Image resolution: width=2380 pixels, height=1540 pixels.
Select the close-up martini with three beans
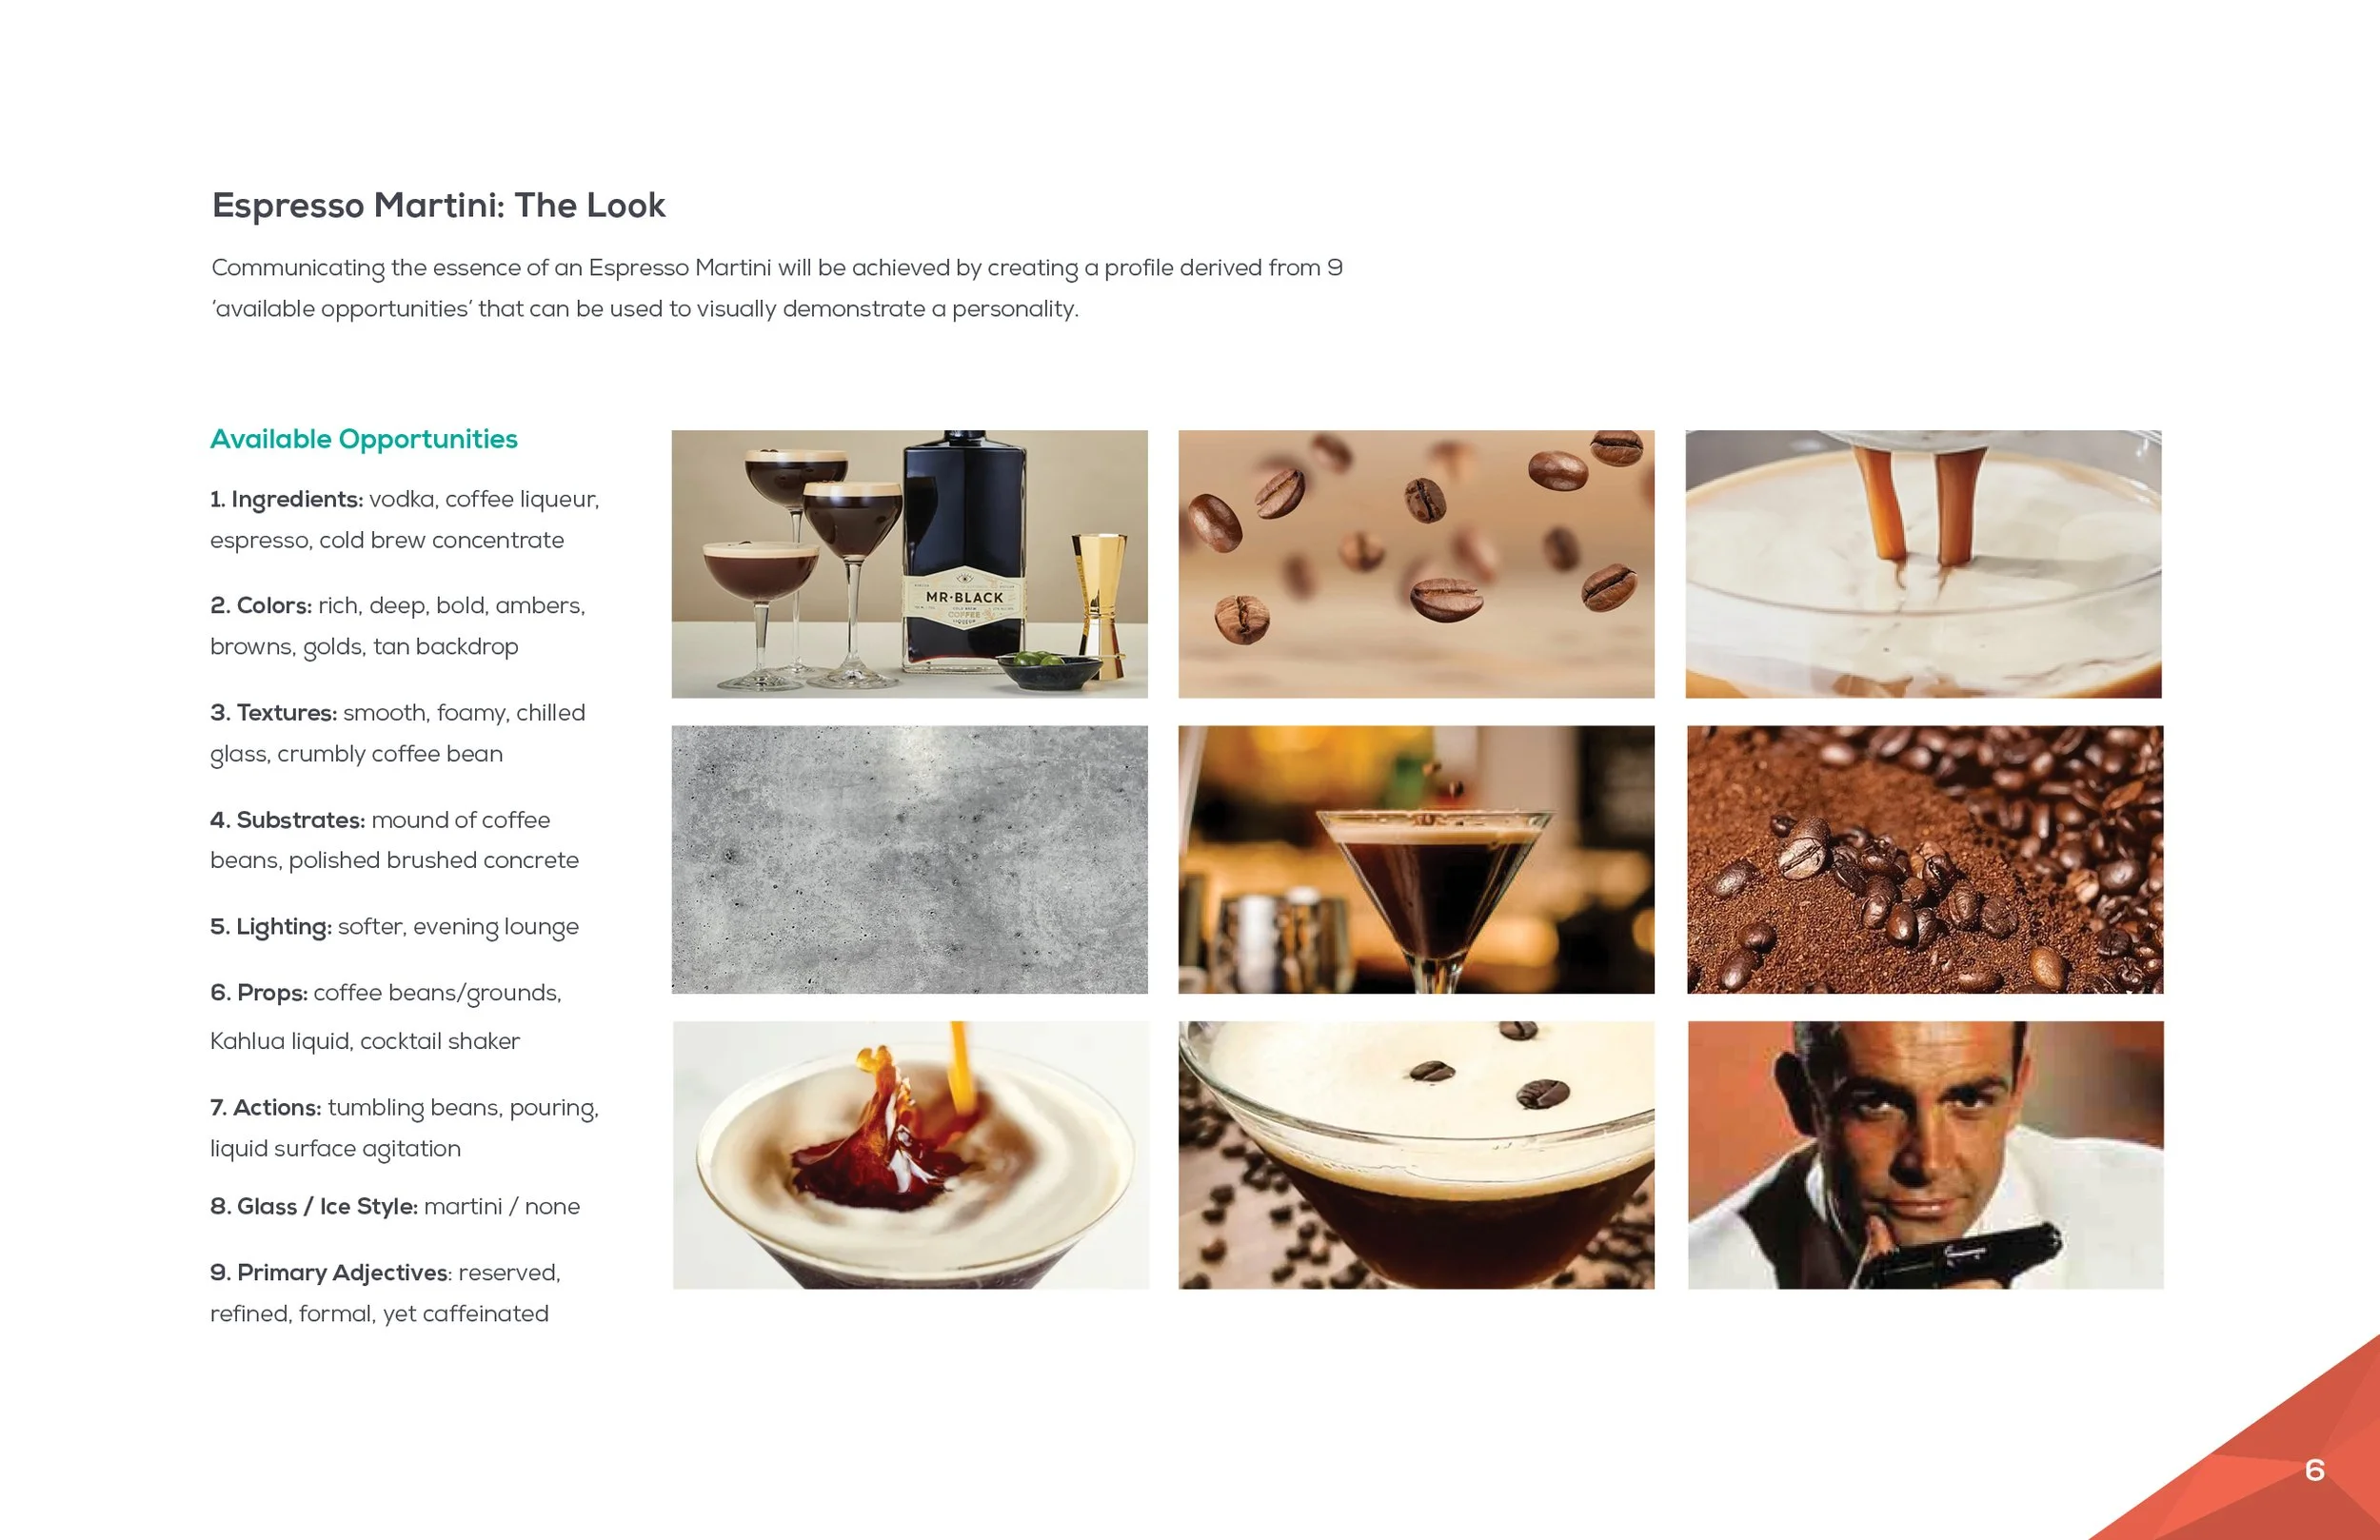(x=1416, y=1155)
